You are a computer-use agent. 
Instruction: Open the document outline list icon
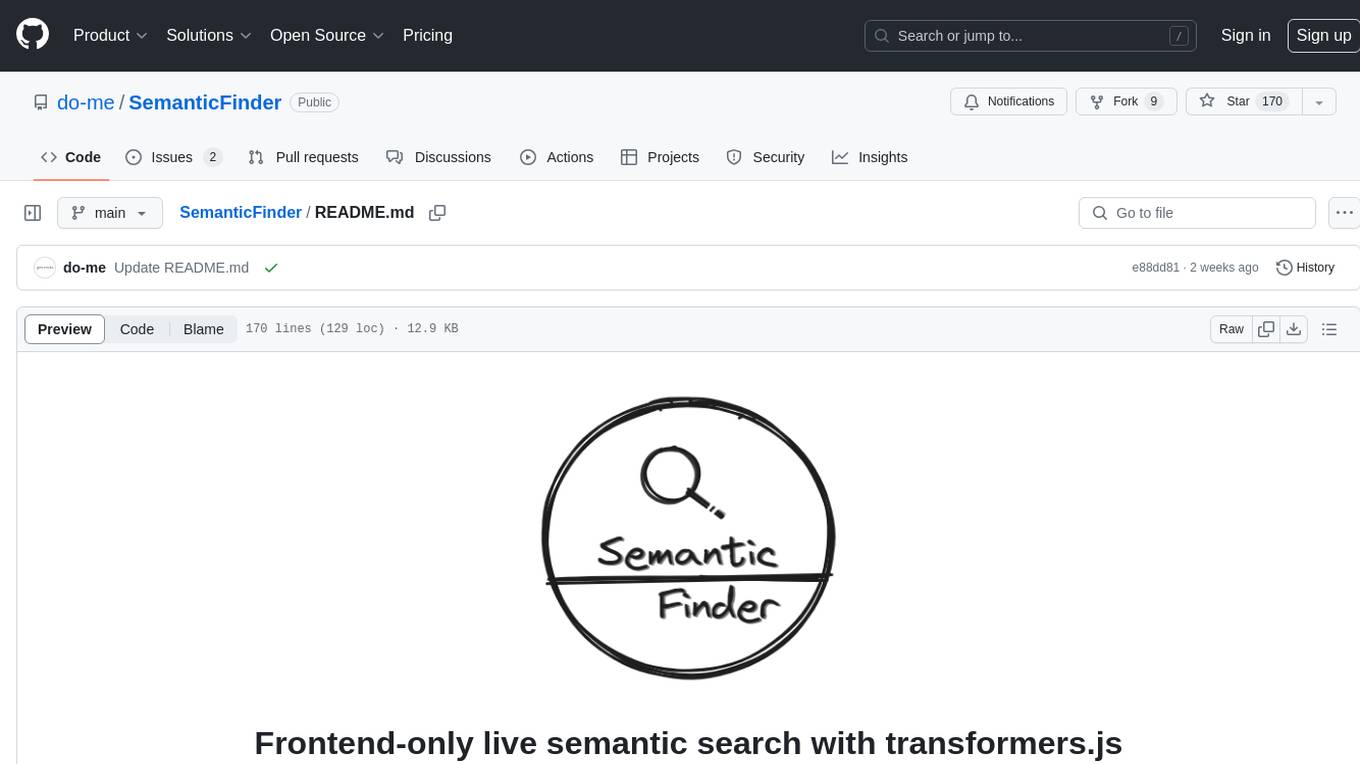1329,329
